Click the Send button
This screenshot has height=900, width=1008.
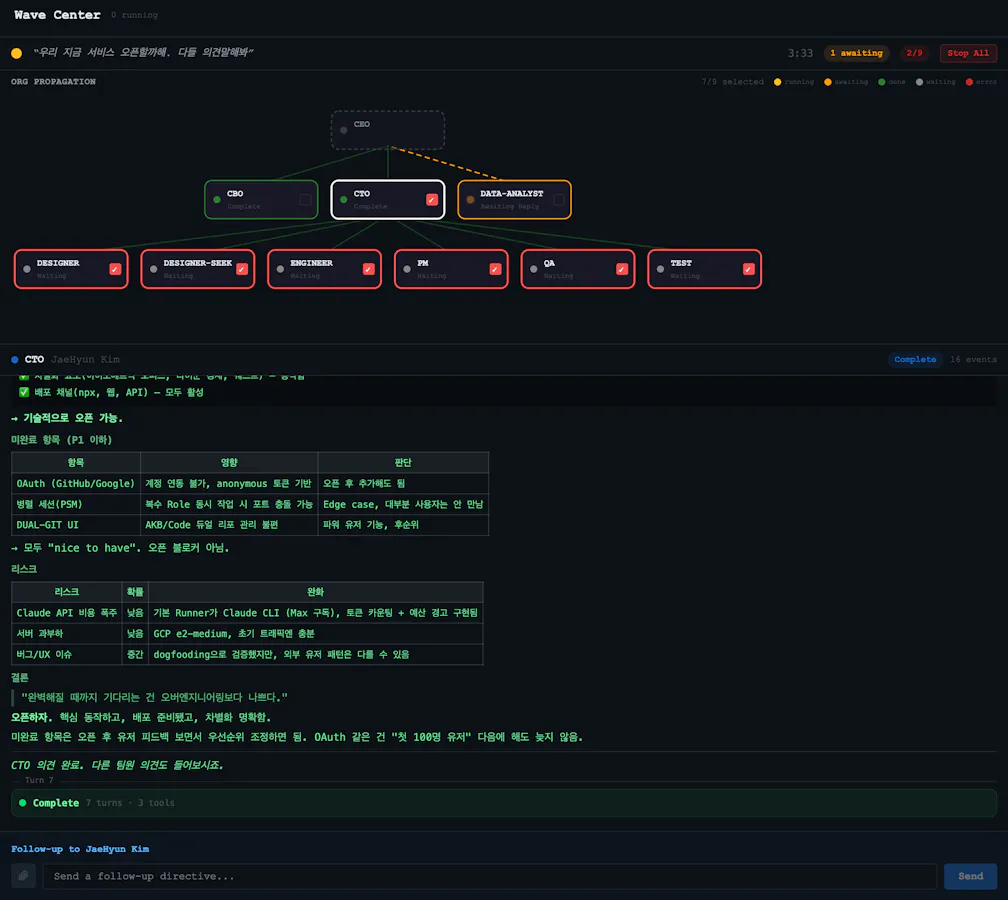[969, 876]
